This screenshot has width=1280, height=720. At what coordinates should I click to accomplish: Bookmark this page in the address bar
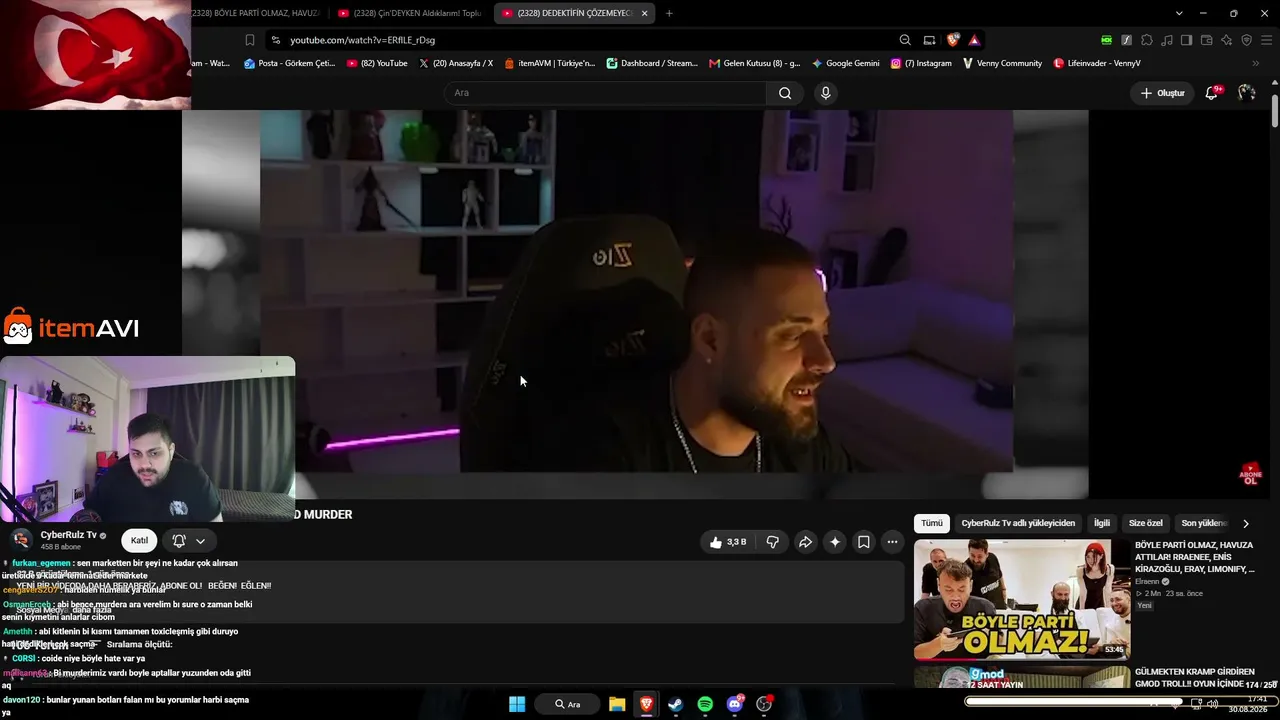(x=250, y=40)
